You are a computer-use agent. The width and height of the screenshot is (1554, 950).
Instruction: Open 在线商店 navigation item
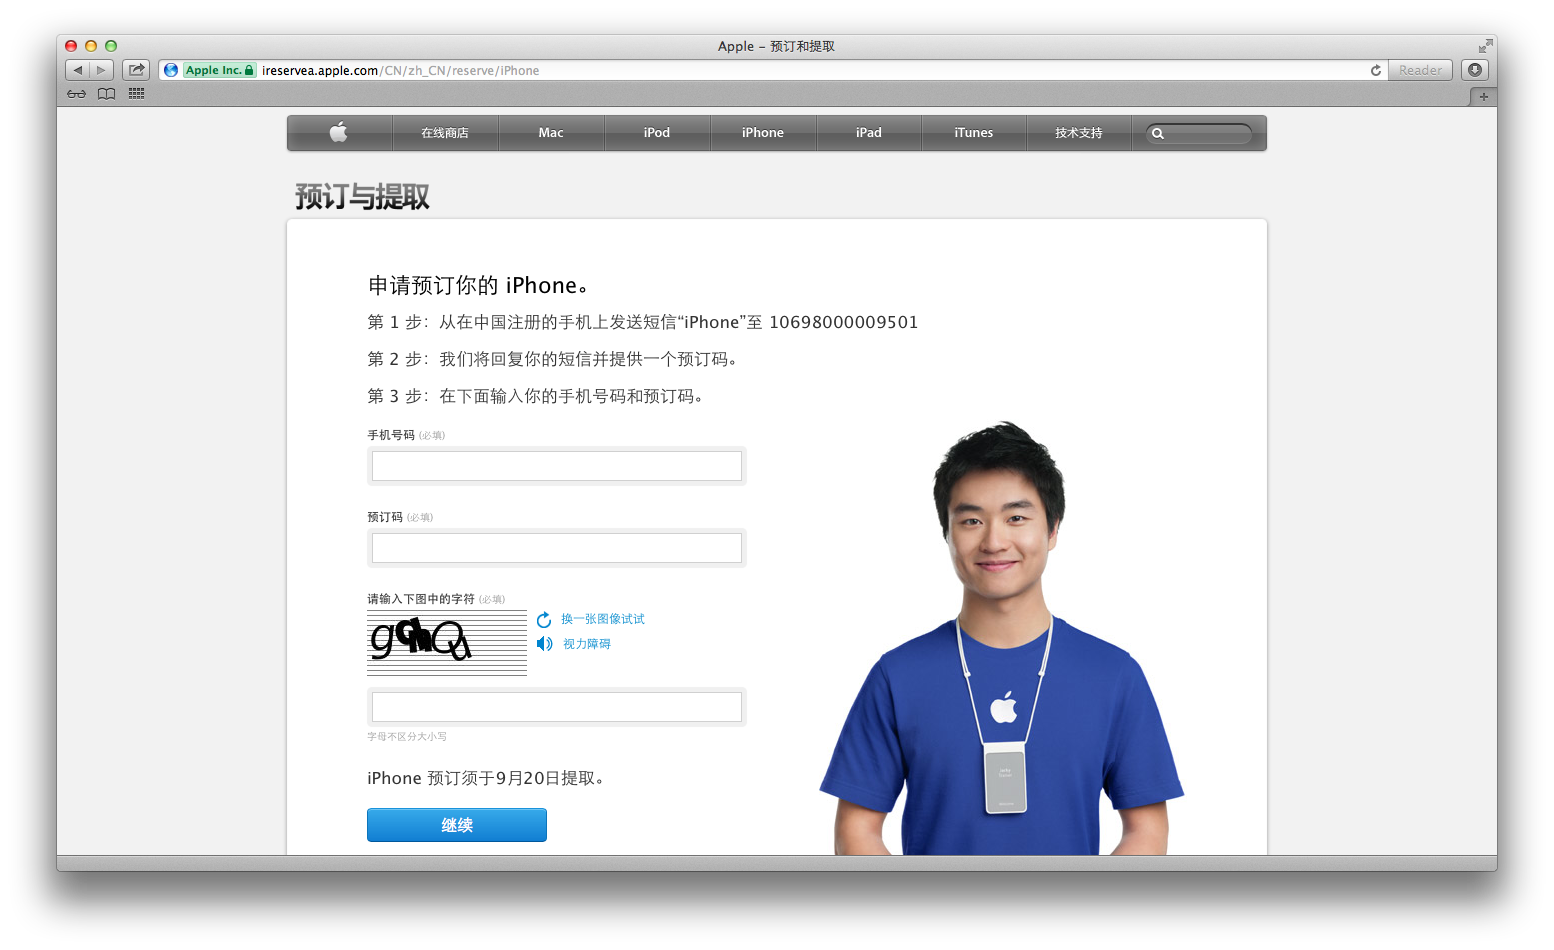(445, 132)
